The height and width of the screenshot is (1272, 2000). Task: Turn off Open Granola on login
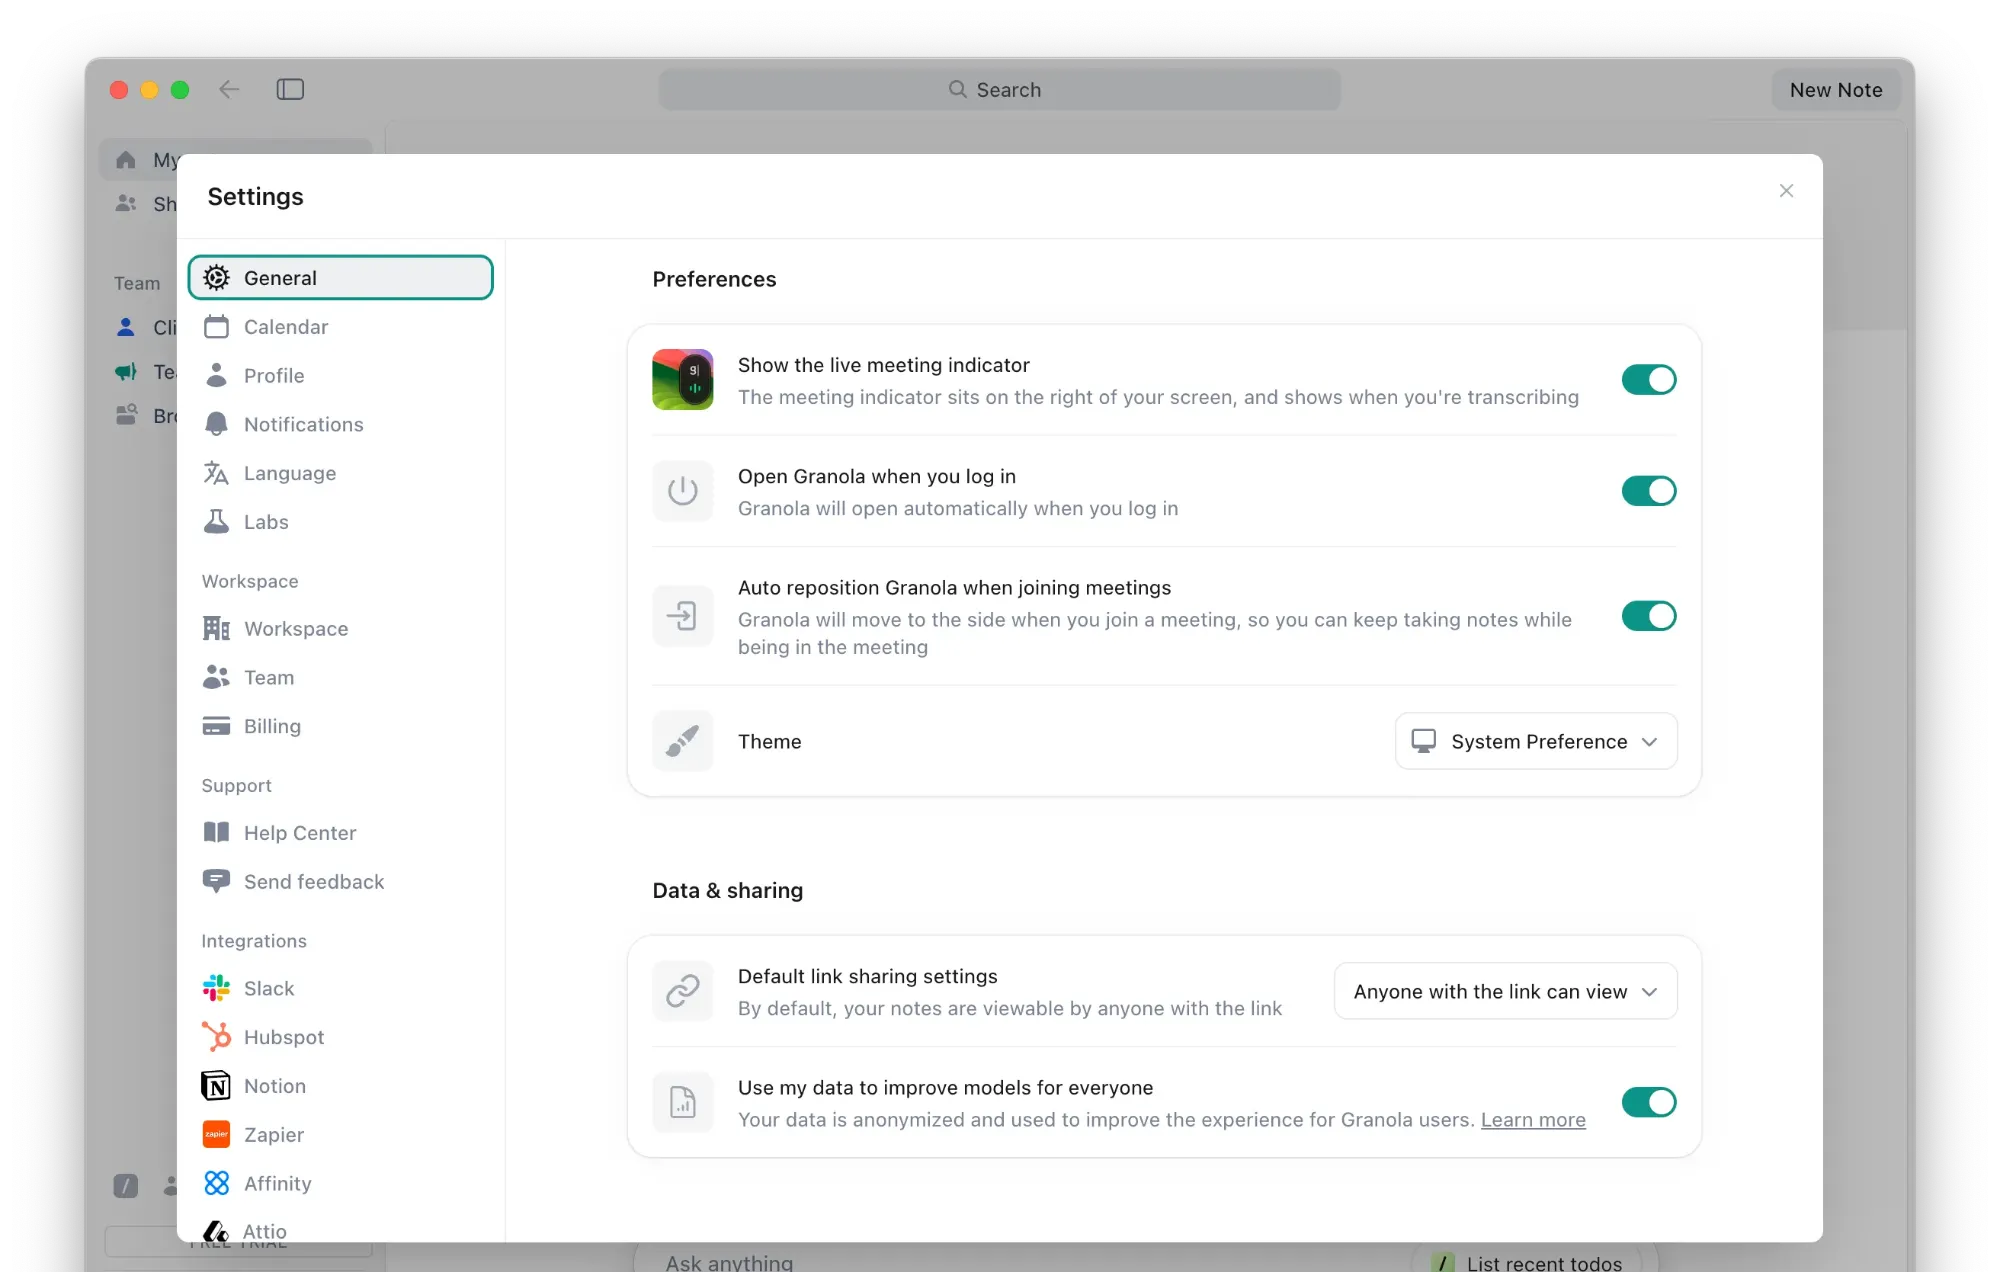1648,491
